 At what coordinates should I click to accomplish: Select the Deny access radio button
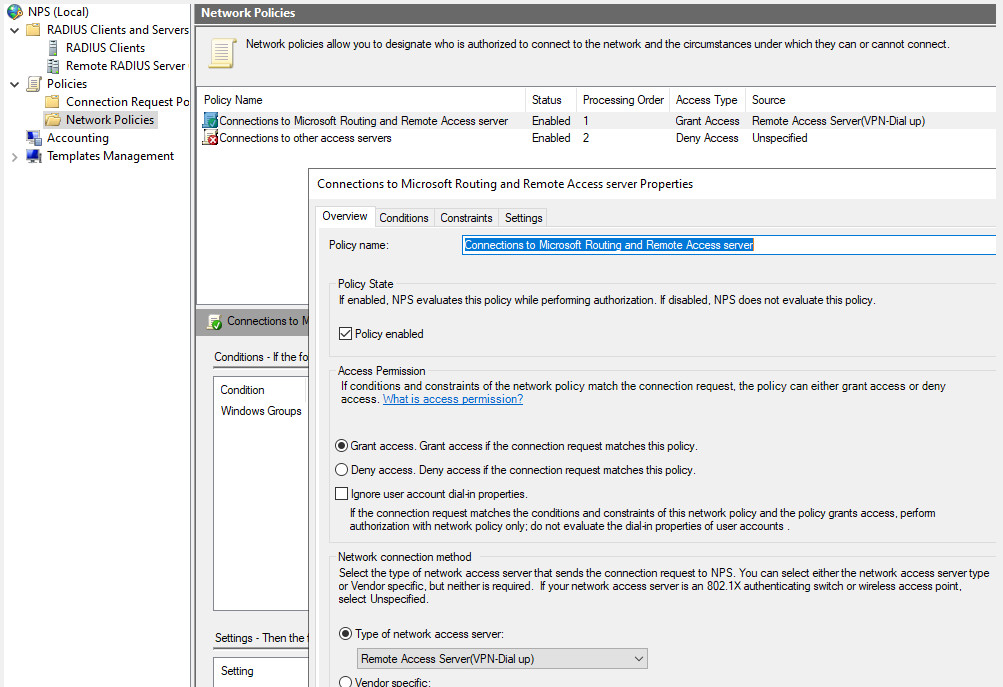click(x=342, y=470)
